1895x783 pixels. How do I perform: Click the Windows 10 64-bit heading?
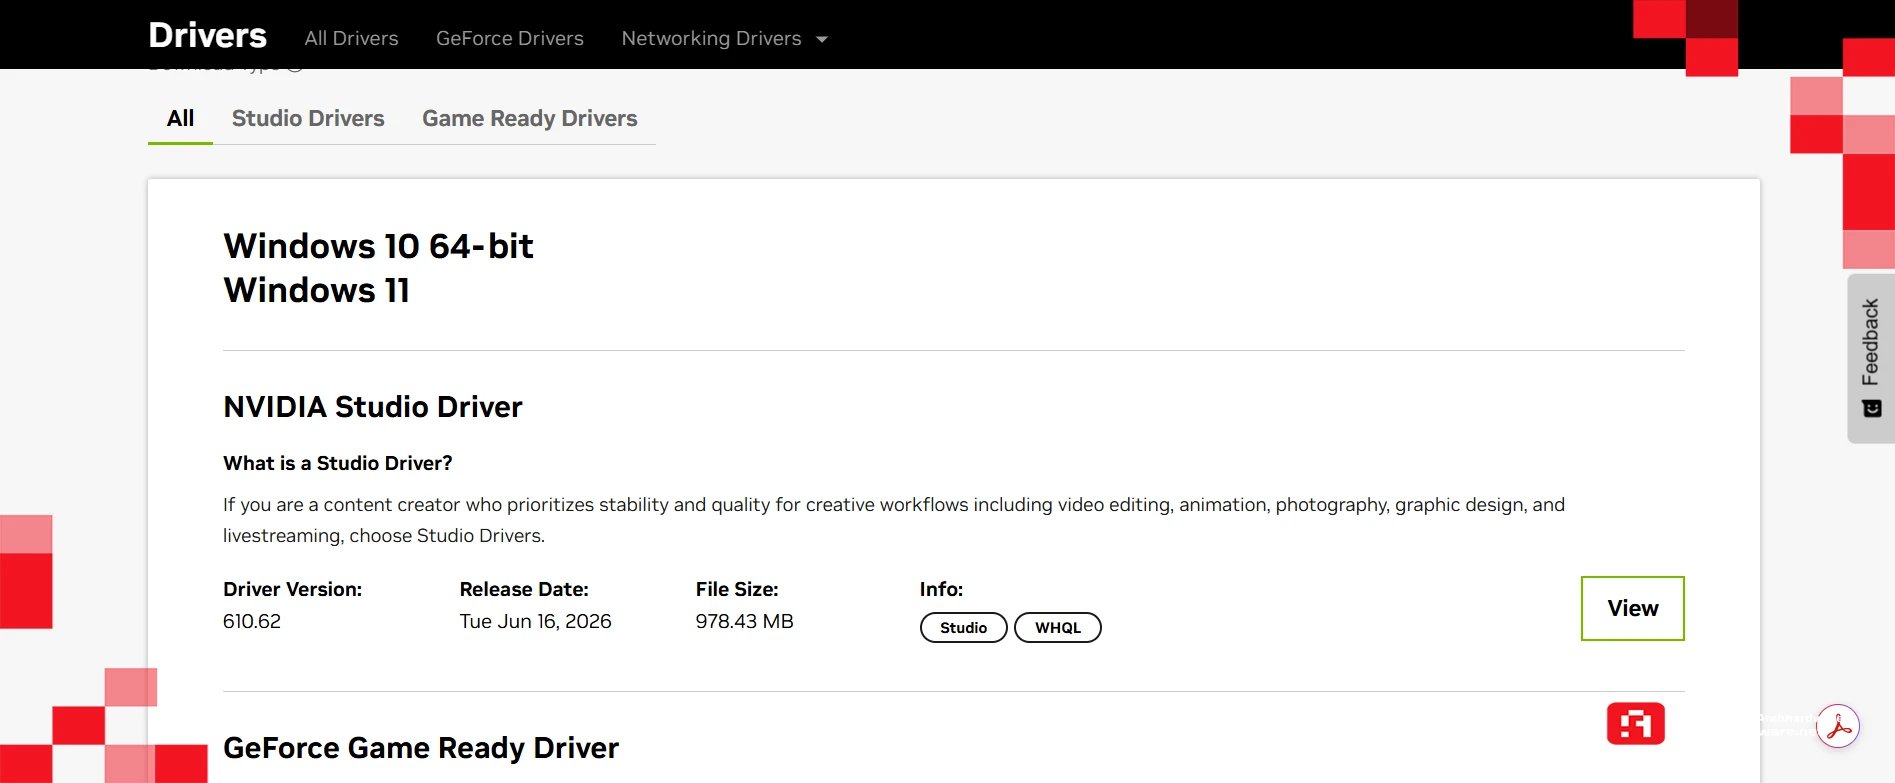pos(378,246)
